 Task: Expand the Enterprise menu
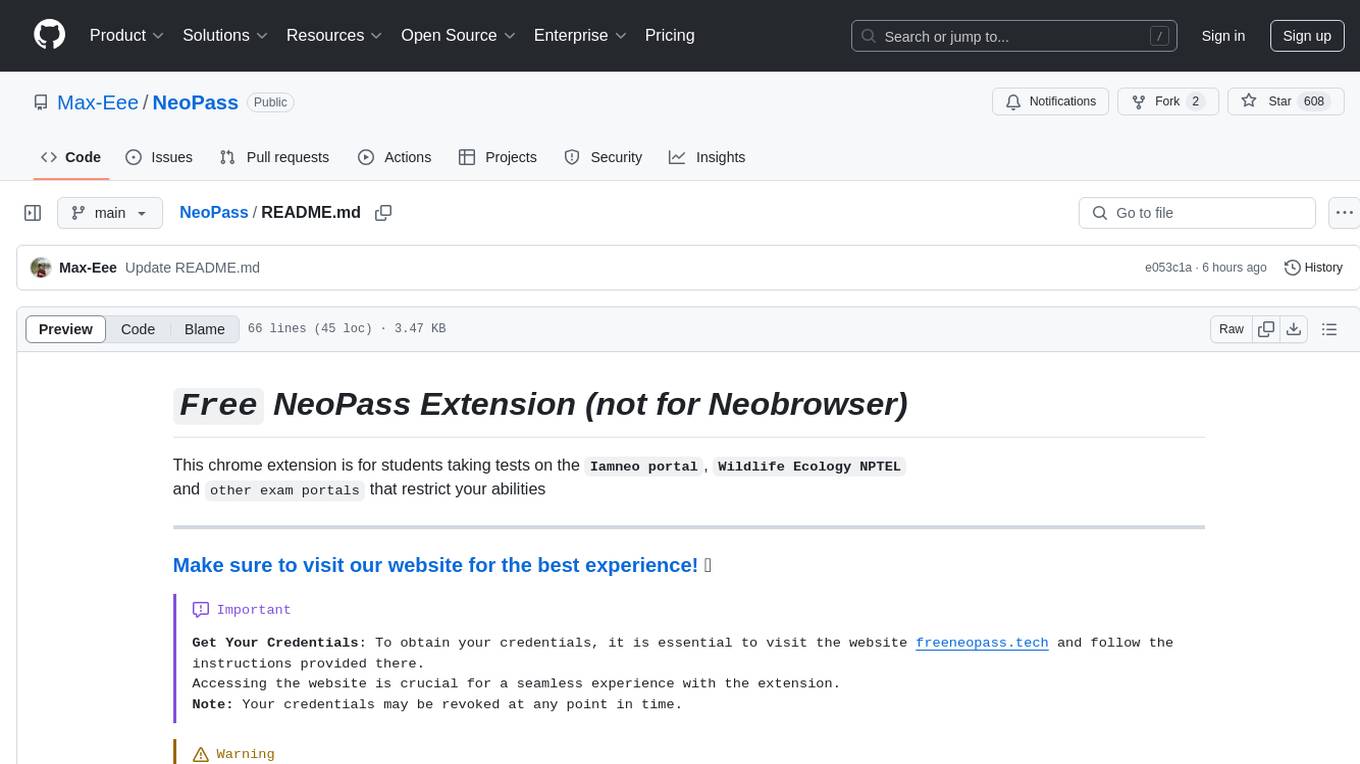pos(580,35)
